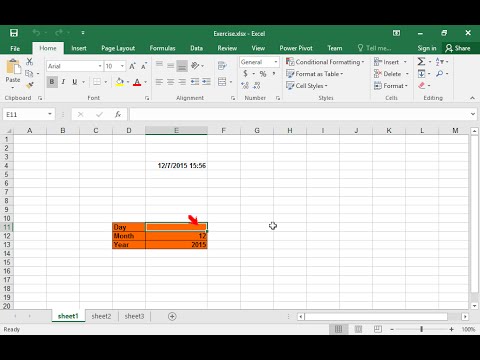480x360 pixels.
Task: Click the Insert Function fx icon
Action: point(118,114)
